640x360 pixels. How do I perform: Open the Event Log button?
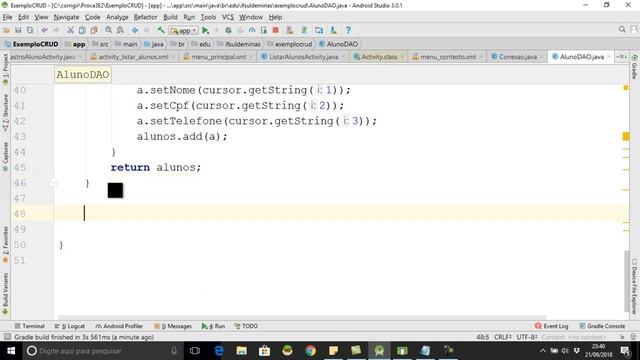click(x=551, y=326)
